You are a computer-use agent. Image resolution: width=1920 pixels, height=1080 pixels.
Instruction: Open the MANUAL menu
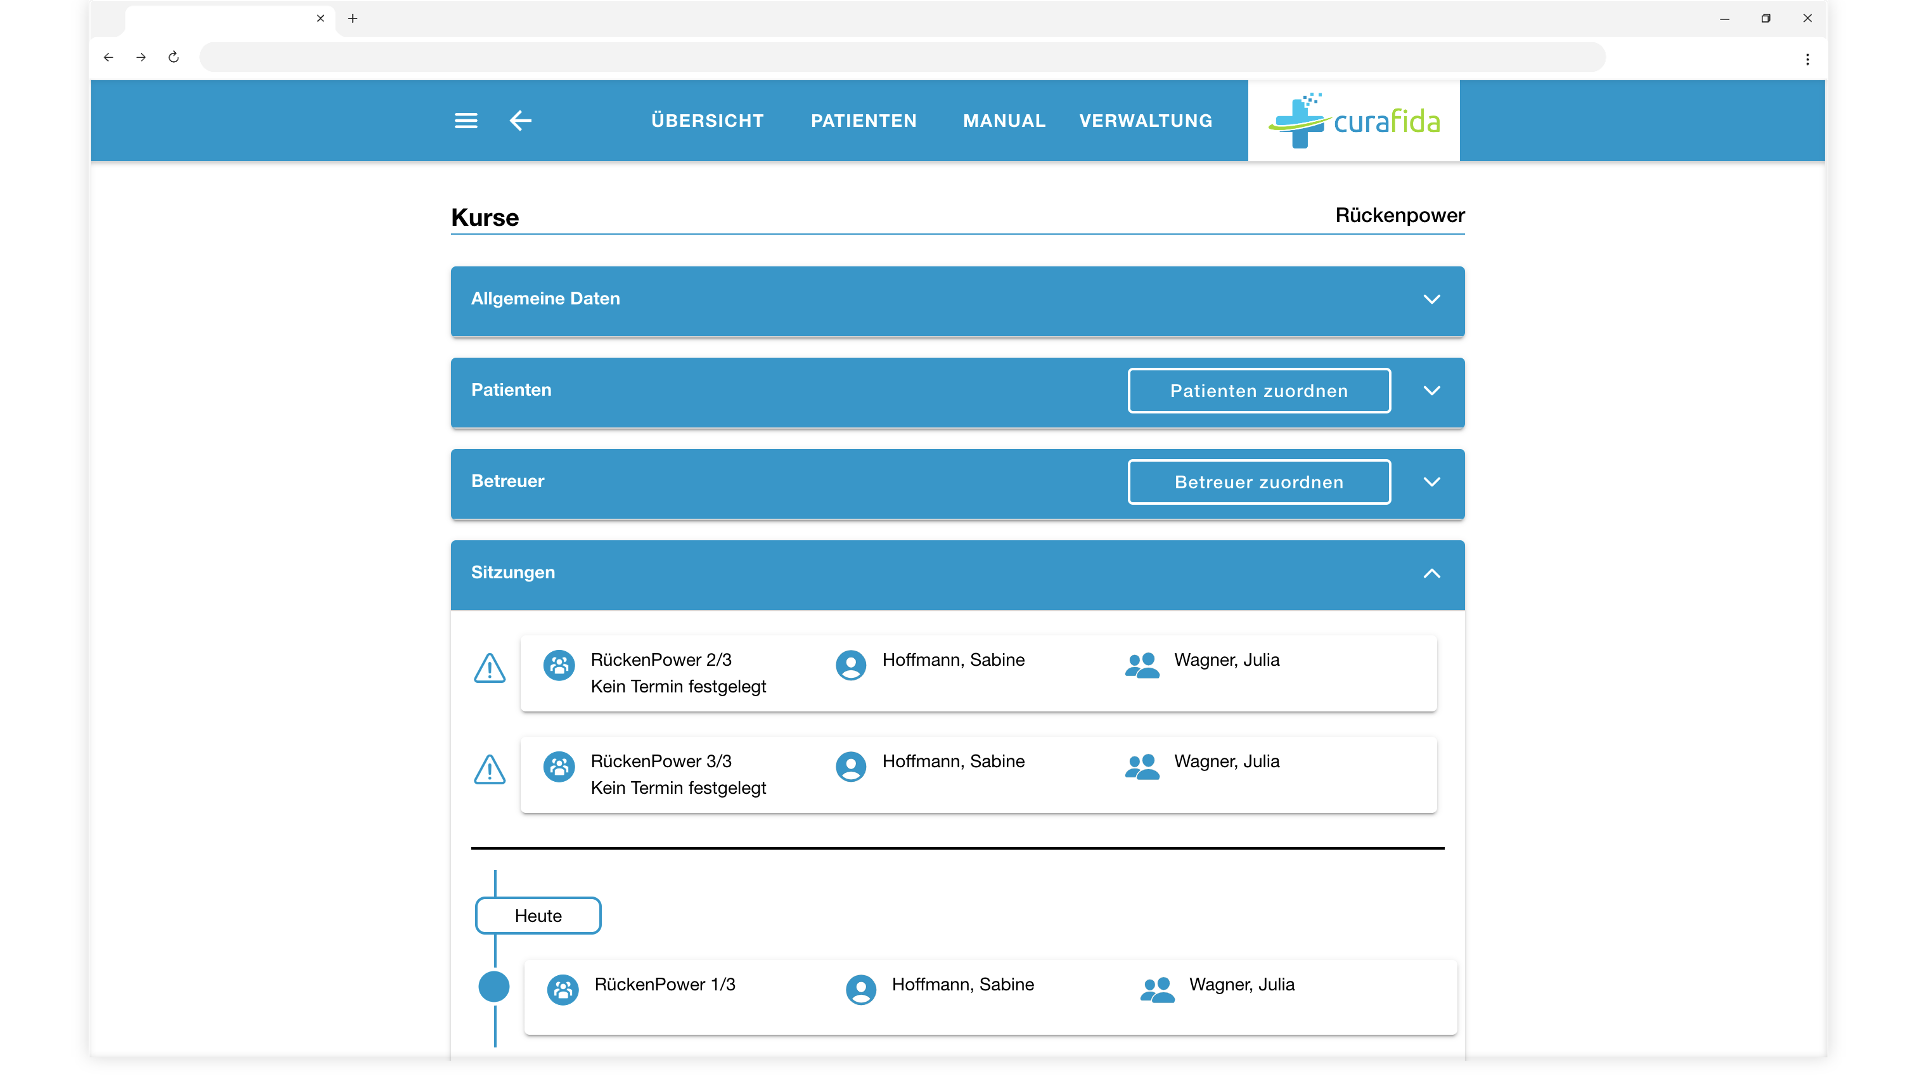coord(1004,121)
